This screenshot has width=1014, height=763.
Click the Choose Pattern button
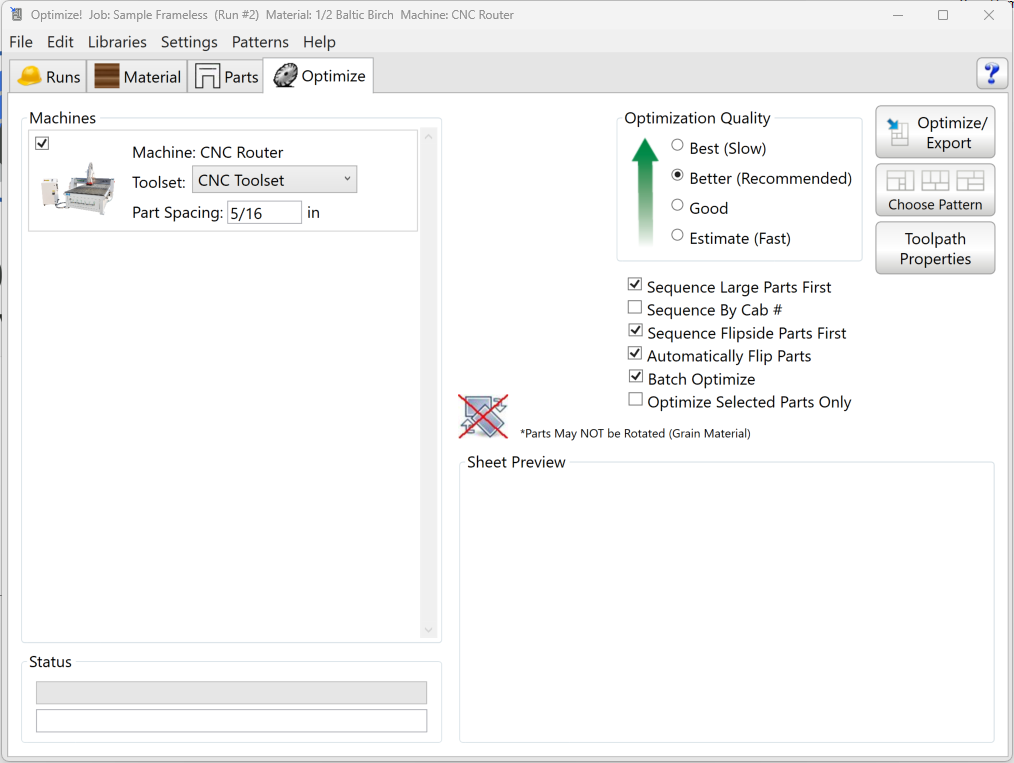tap(935, 190)
